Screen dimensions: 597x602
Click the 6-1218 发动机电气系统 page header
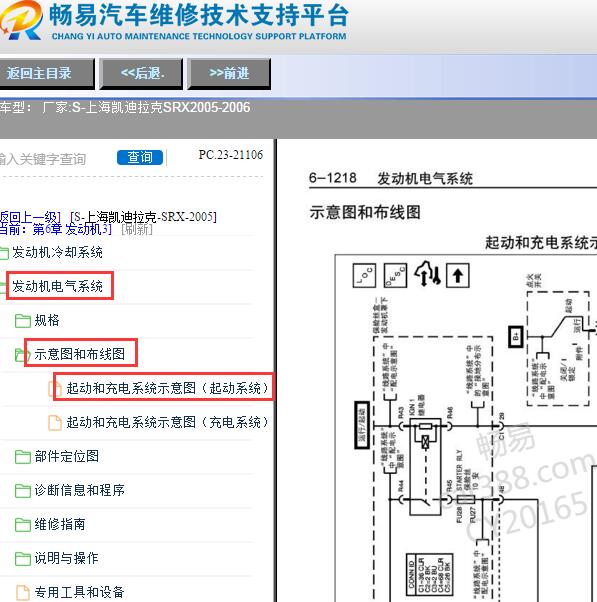point(390,179)
